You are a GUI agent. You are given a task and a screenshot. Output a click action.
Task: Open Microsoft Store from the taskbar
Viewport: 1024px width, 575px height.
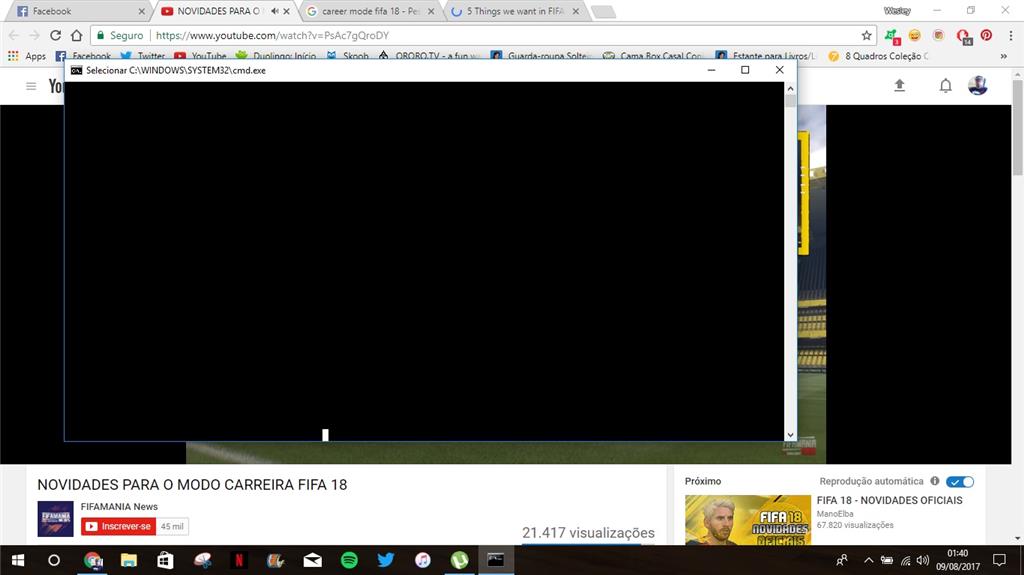pyautogui.click(x=165, y=560)
